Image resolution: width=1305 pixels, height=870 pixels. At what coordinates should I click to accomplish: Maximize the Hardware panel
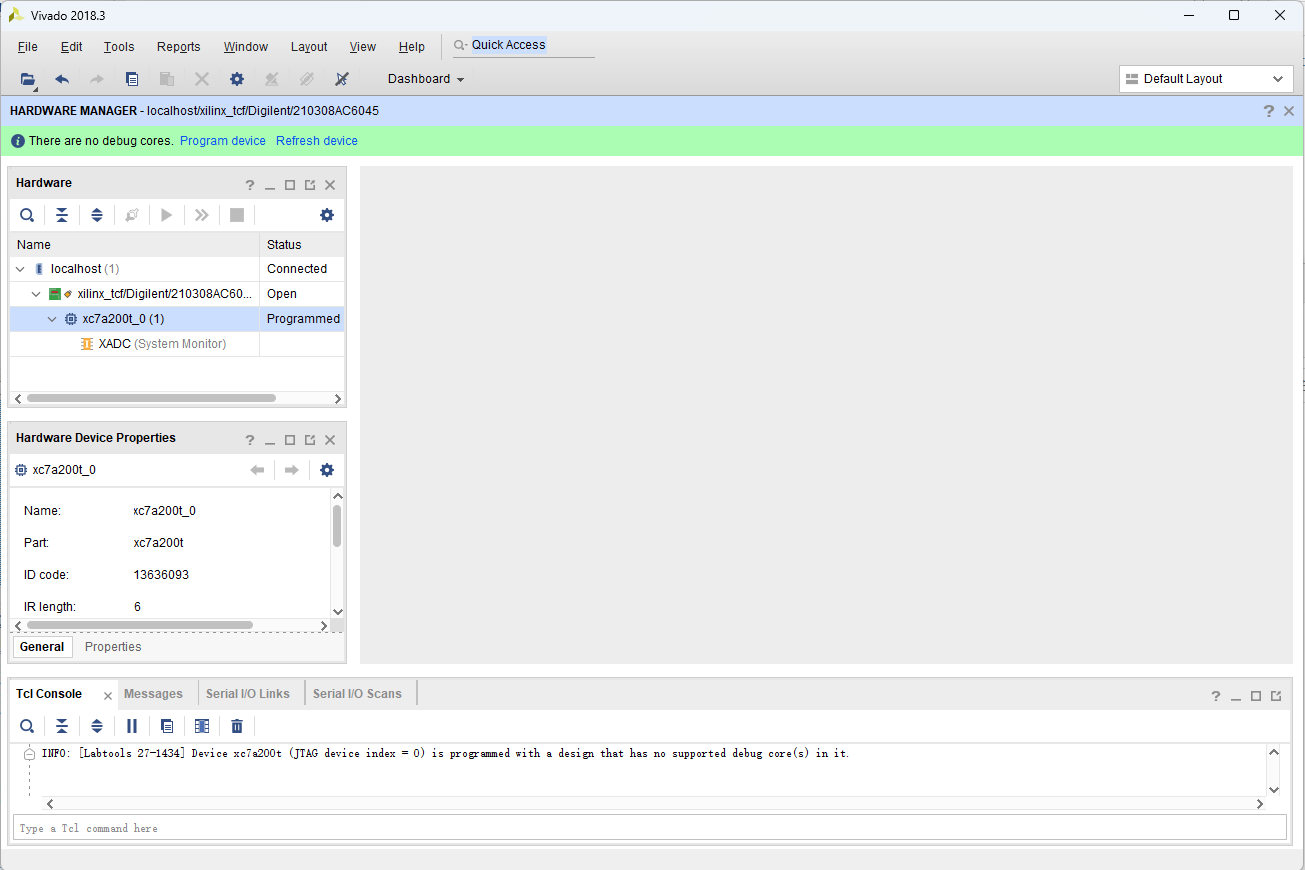[x=290, y=185]
